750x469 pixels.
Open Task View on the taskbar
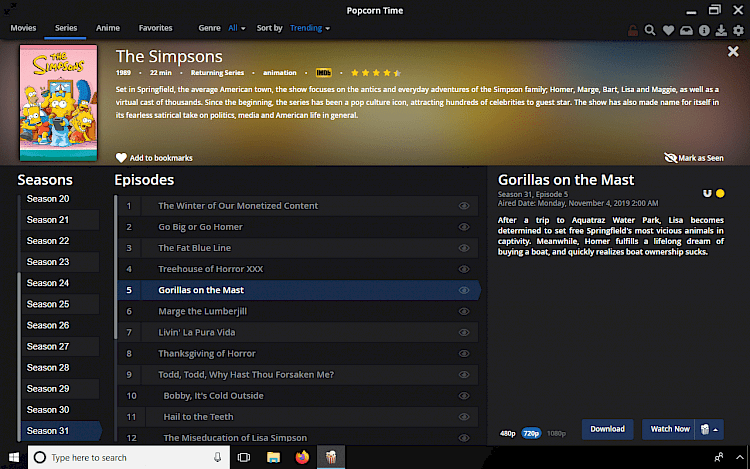pos(244,458)
